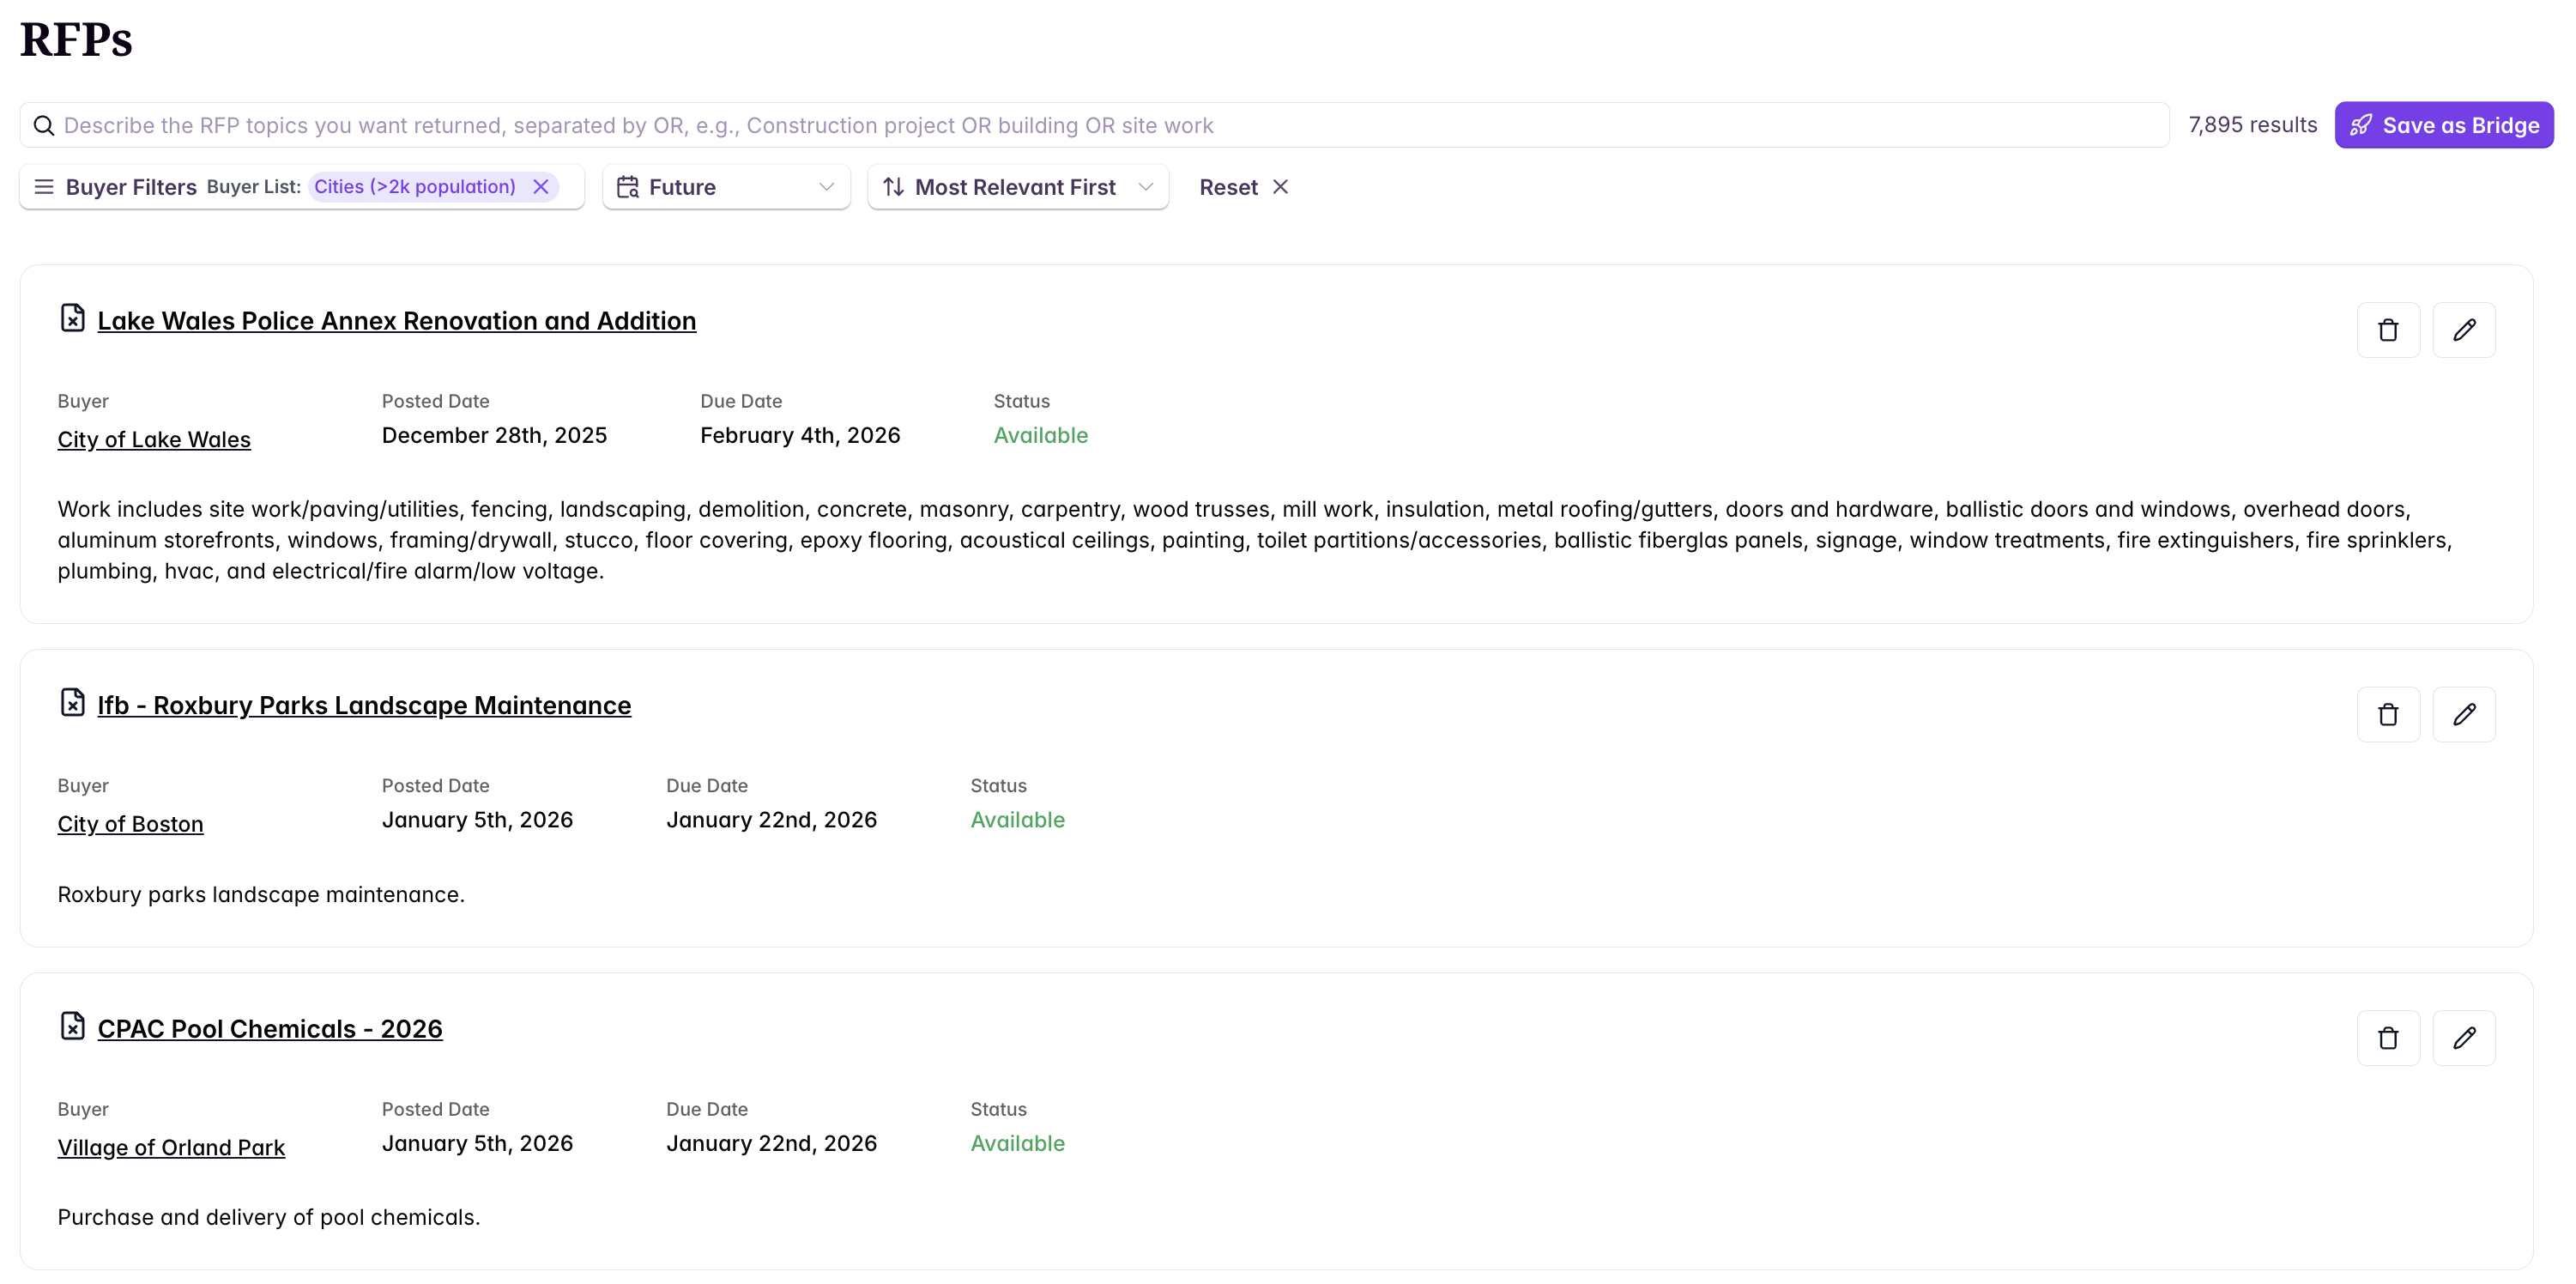Click the magnifier icon in the search bar
This screenshot has height=1284, width=2576.
[x=44, y=125]
